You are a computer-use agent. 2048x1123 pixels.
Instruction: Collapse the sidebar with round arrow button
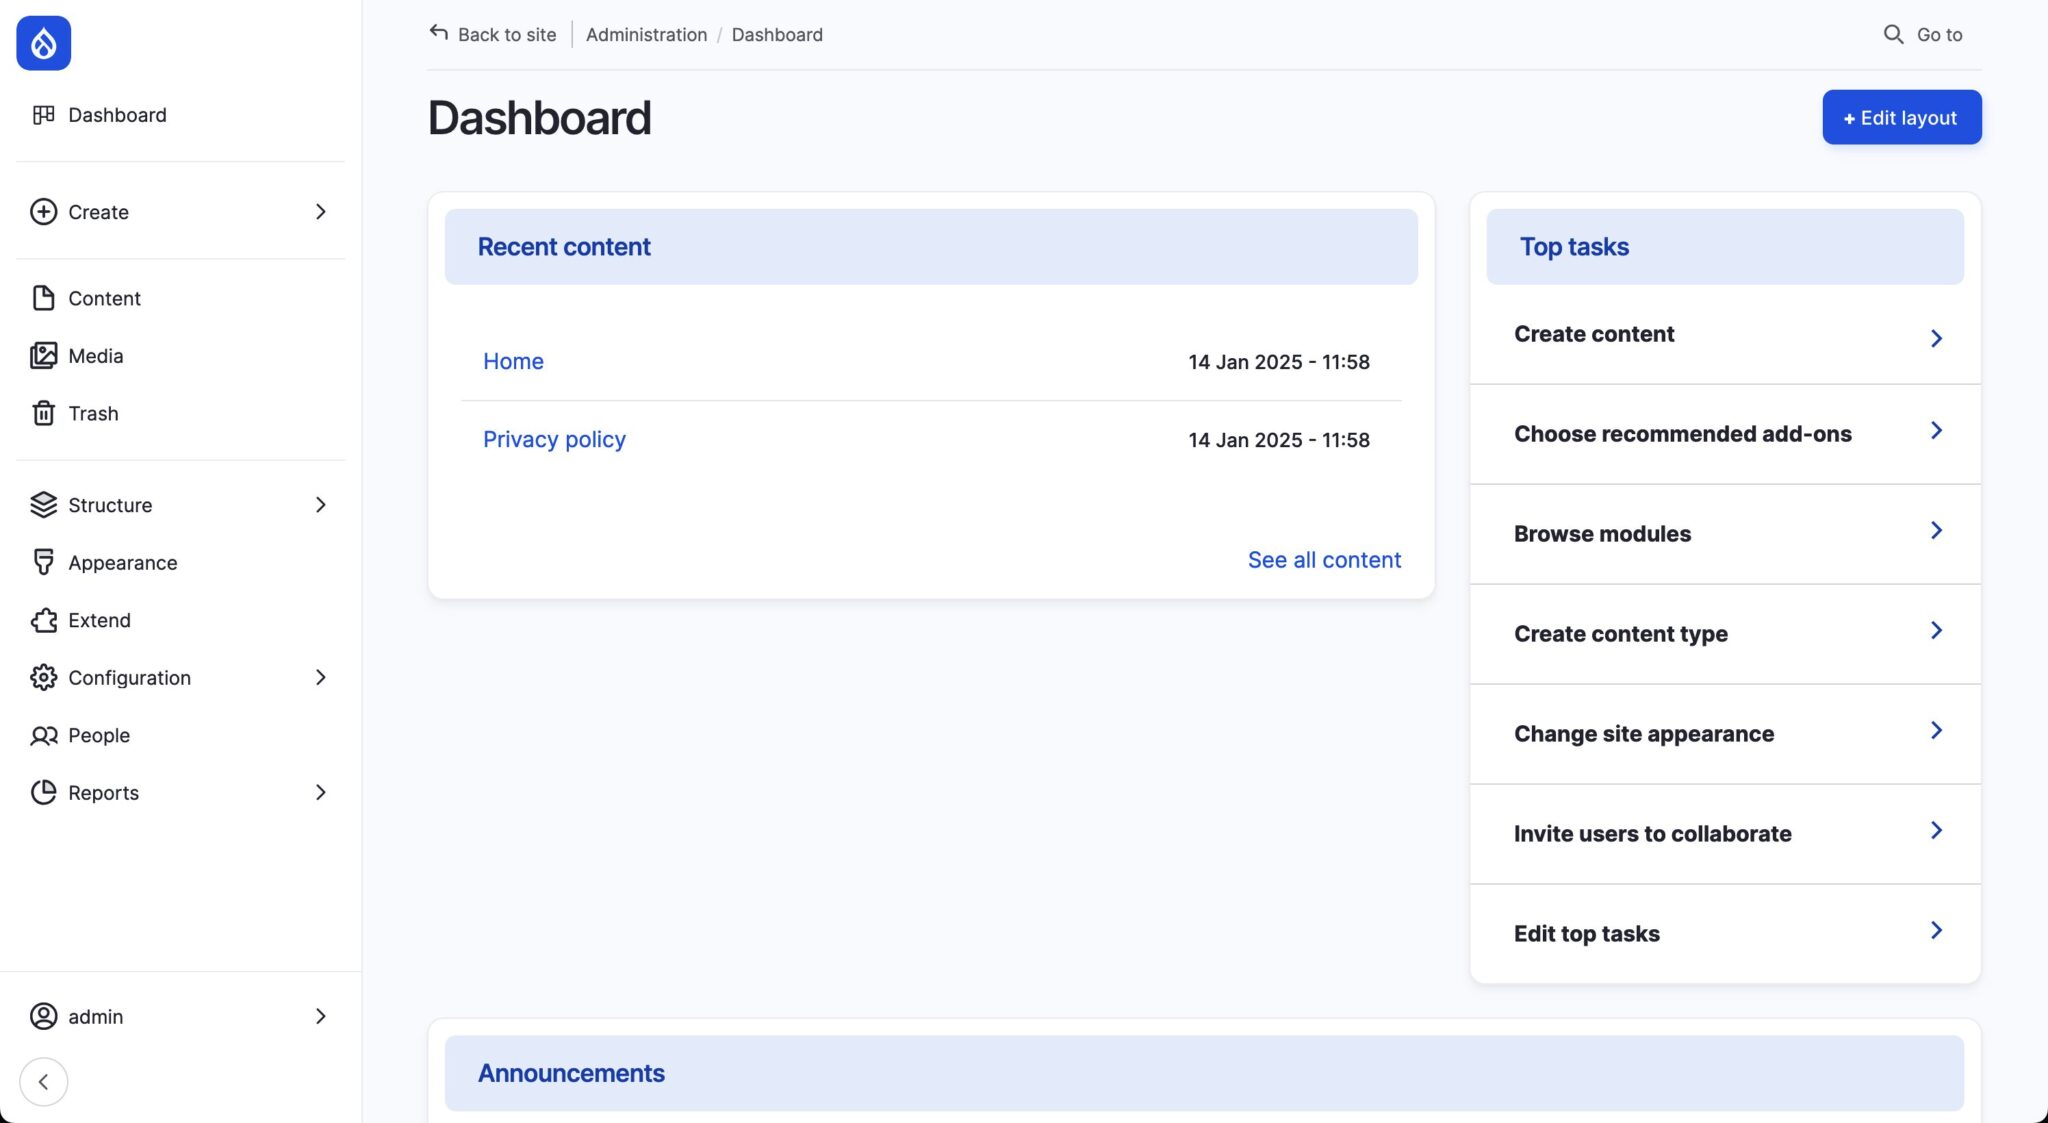[43, 1081]
